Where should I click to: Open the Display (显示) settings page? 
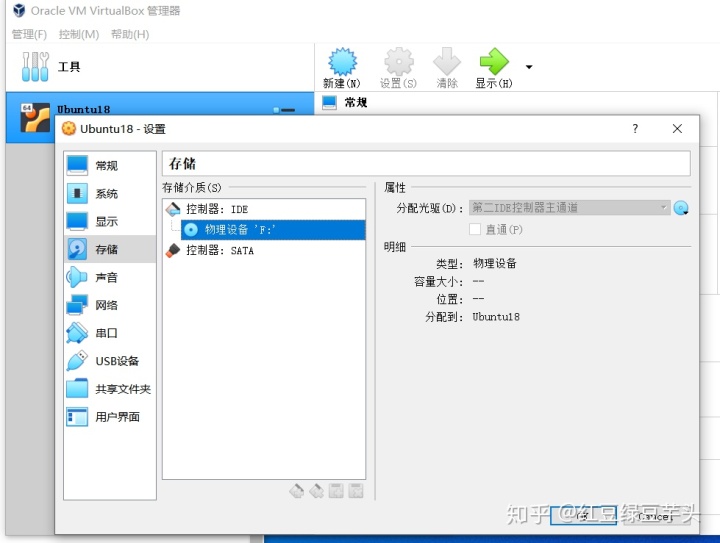click(110, 221)
